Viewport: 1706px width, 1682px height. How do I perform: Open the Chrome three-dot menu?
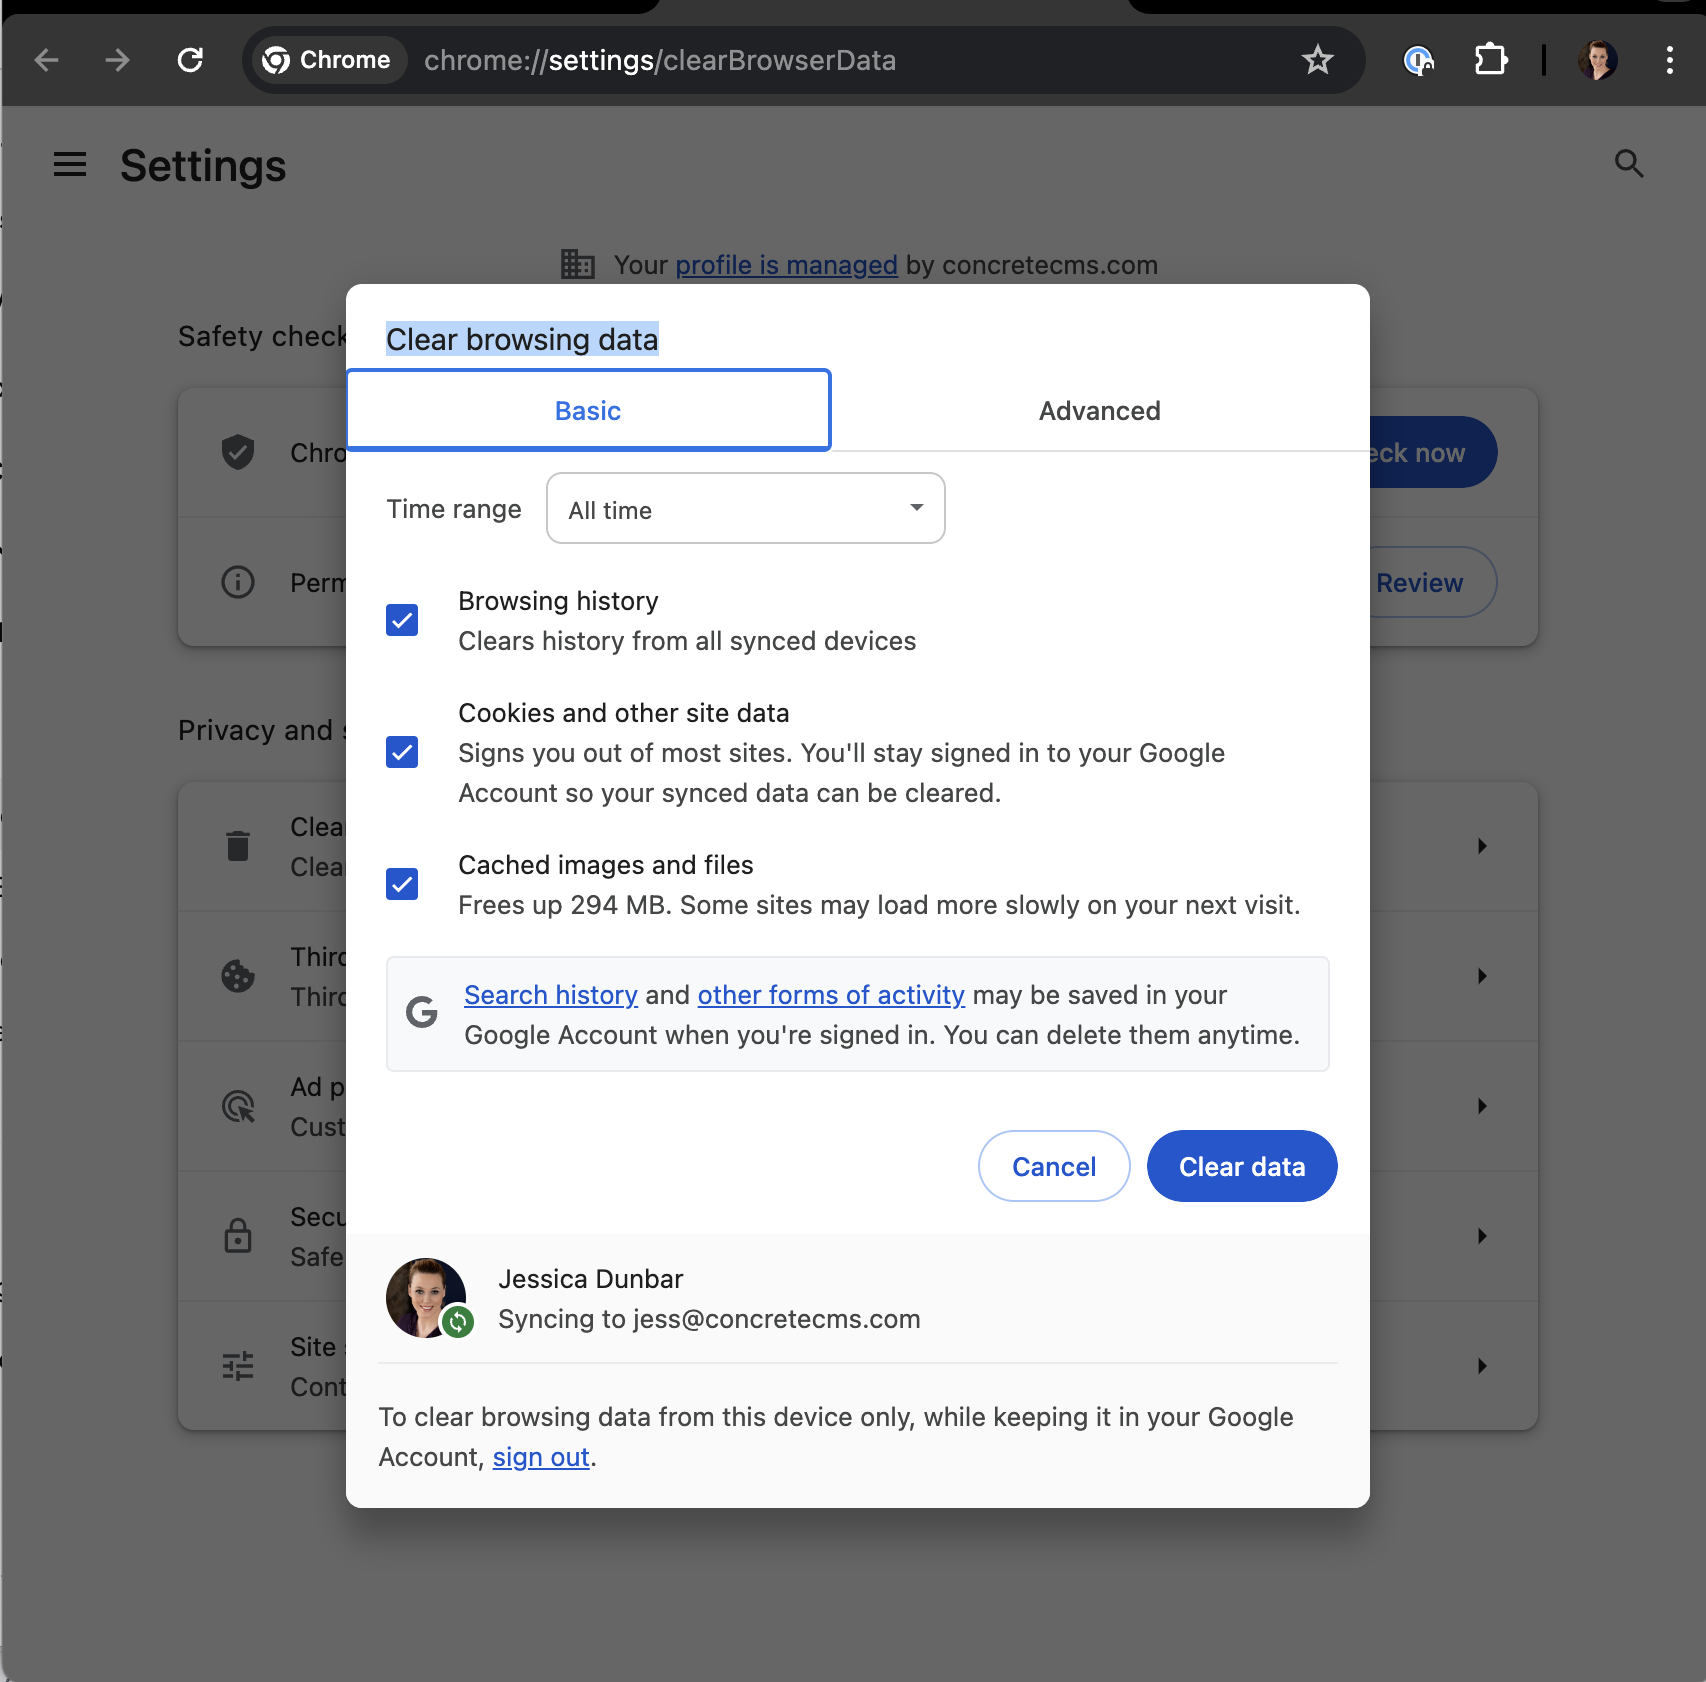[1669, 60]
